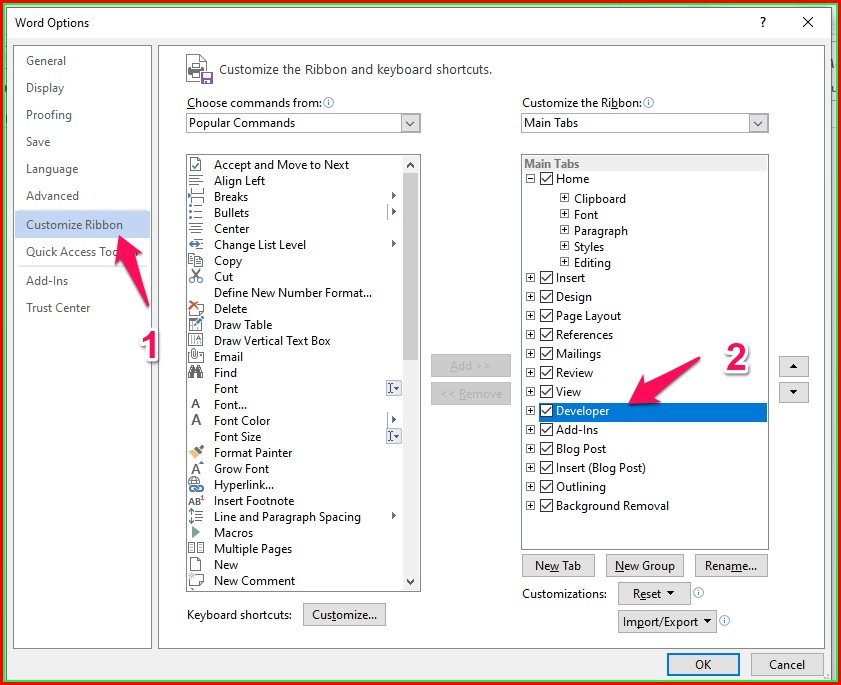Screen dimensions: 841x685
Task: Click the Cancel button
Action: 787,664
